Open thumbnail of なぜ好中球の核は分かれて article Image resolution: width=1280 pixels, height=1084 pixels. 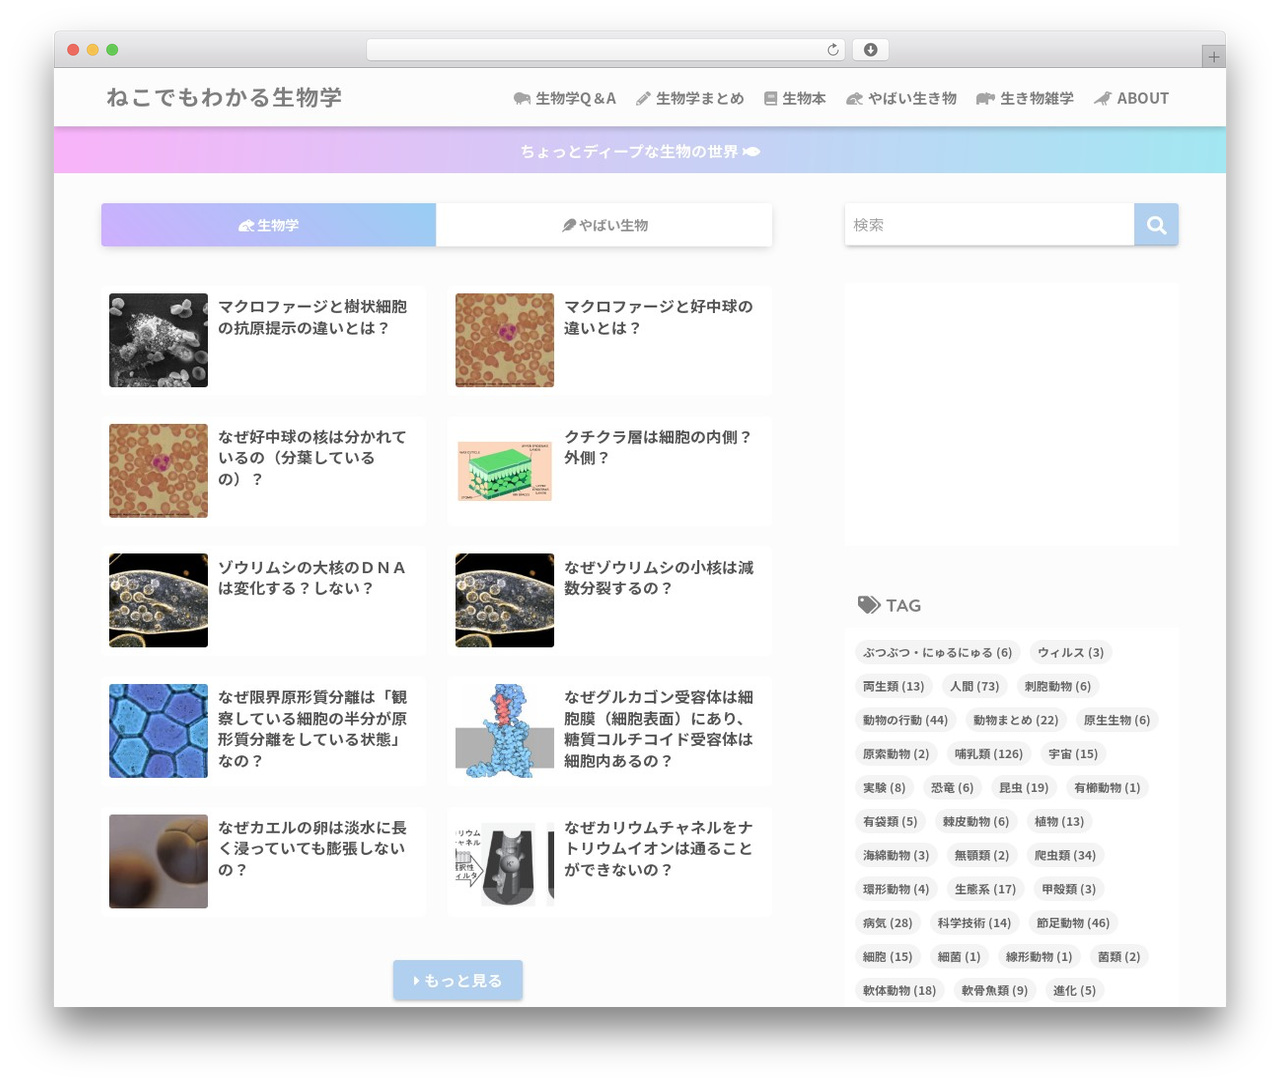(158, 470)
